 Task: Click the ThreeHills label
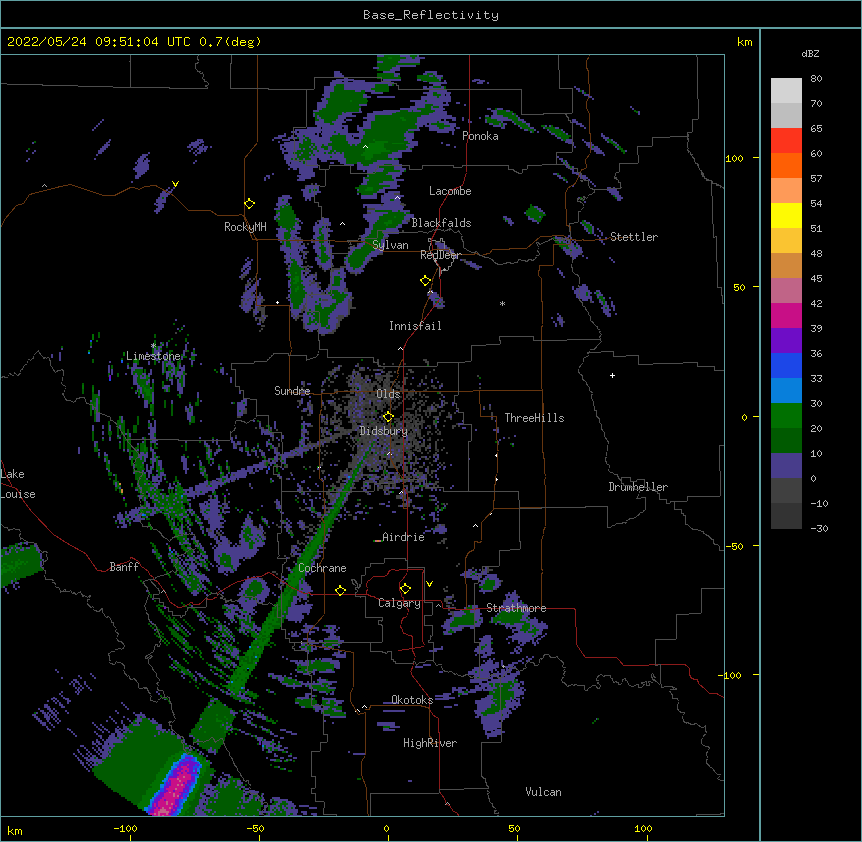click(x=534, y=418)
